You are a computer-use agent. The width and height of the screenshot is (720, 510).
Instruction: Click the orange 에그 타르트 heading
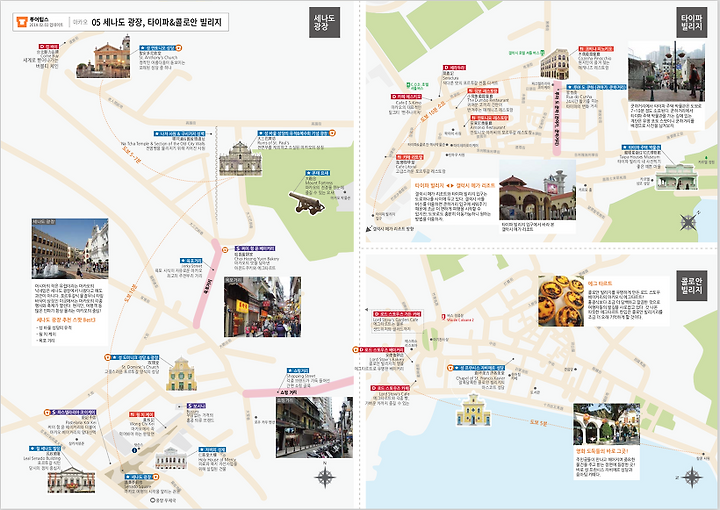(600, 284)
